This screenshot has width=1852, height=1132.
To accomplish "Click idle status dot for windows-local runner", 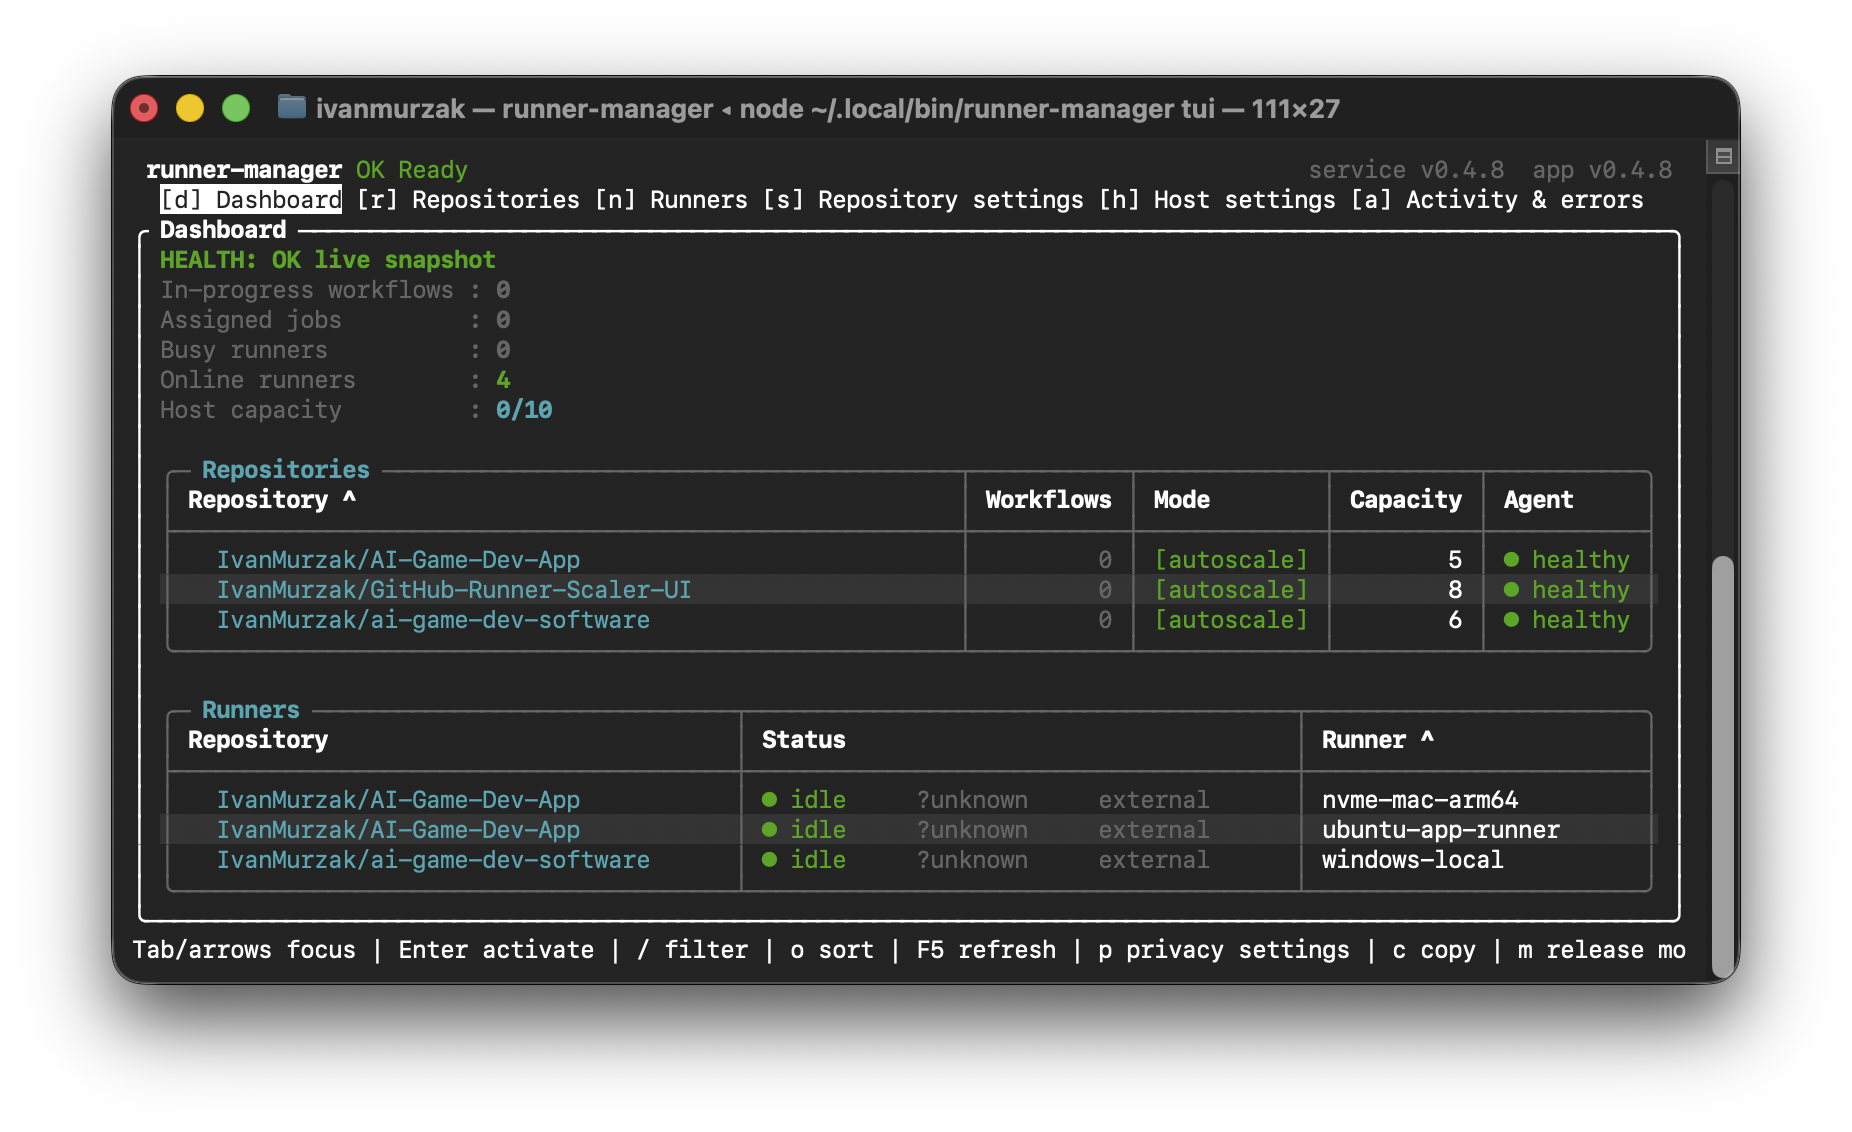I will point(769,859).
